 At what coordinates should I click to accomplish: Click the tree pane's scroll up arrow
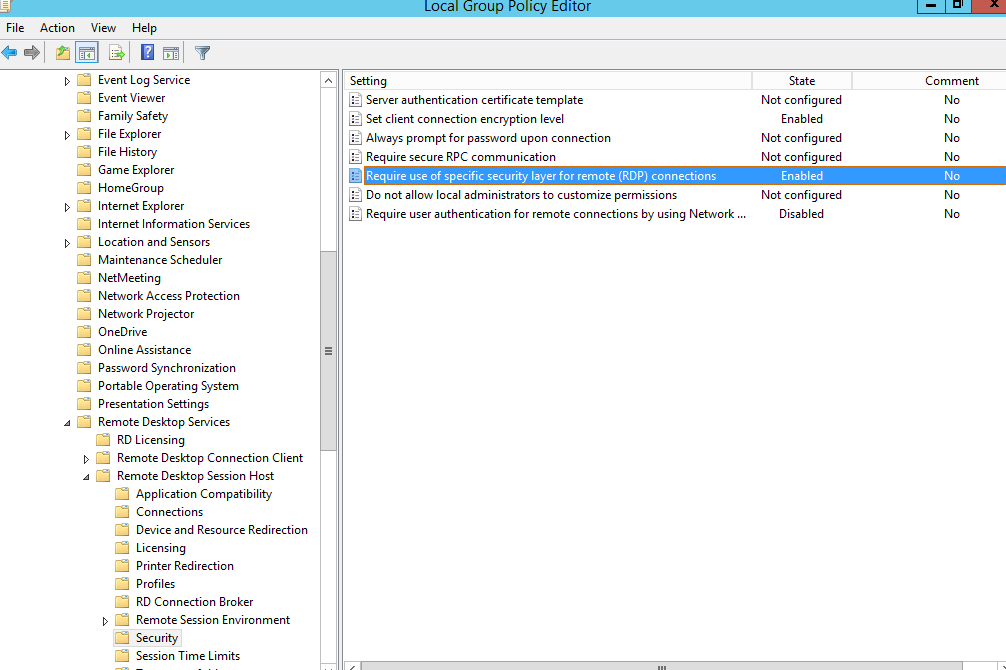328,80
